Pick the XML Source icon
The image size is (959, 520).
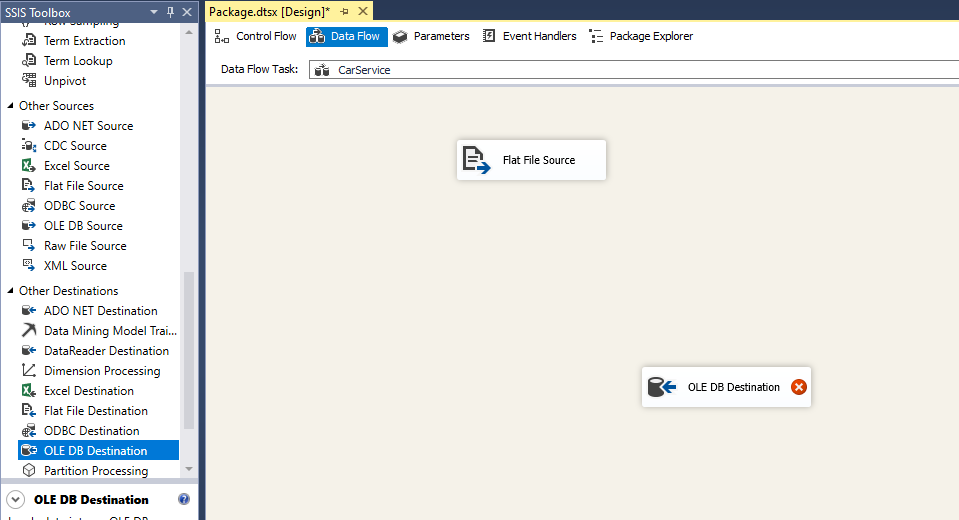29,266
